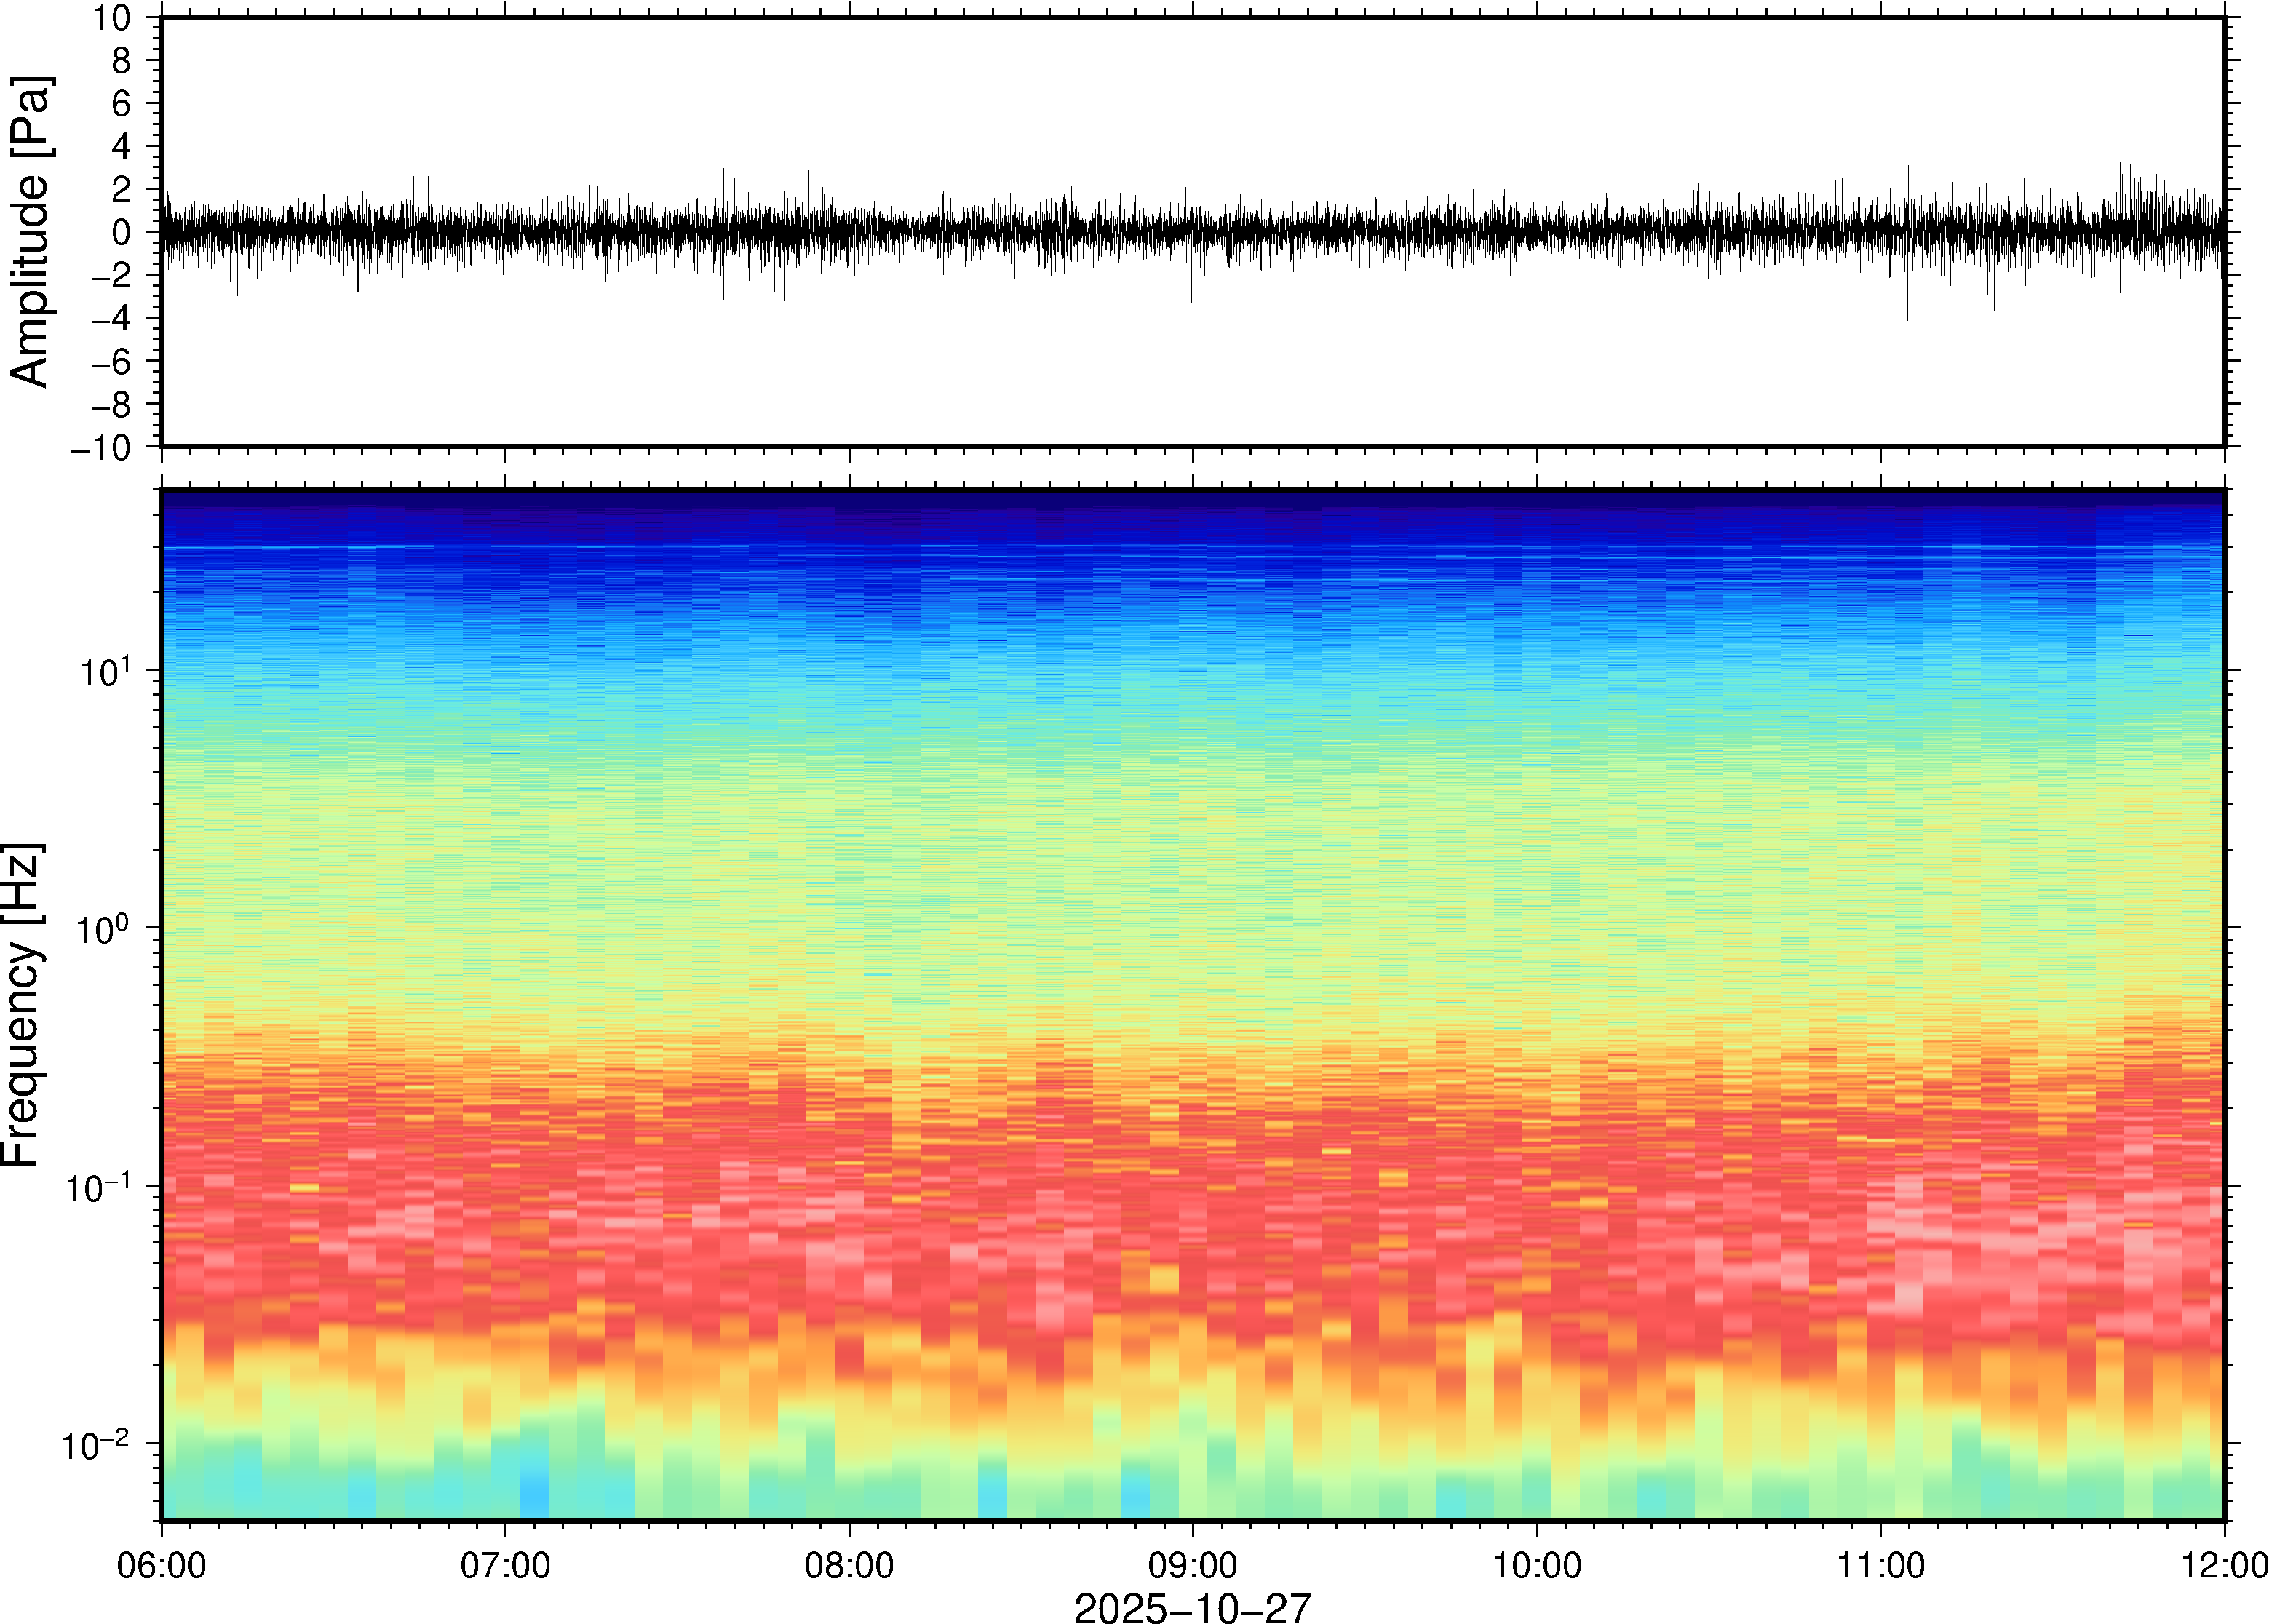
Task: Click the Frequency [Hz] axis title
Action: coord(22,1004)
